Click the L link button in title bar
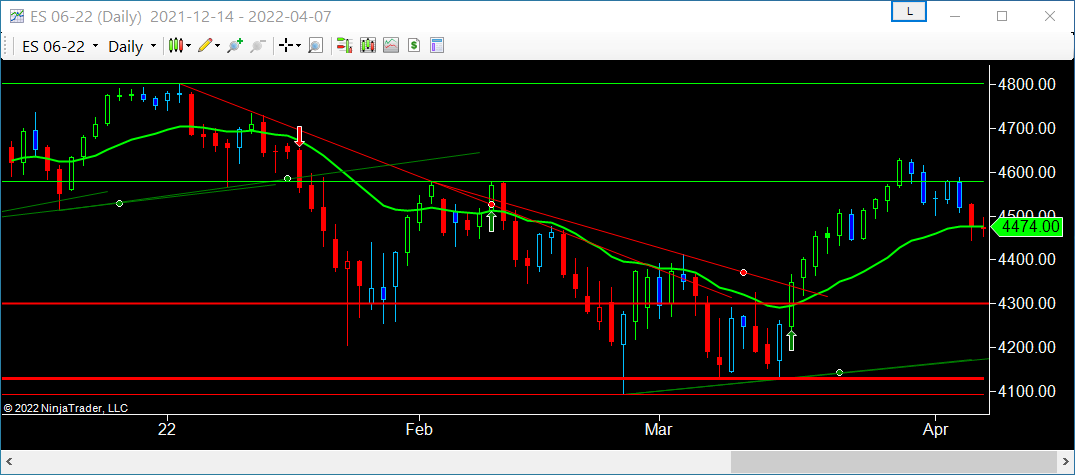This screenshot has height=475, width=1075. click(909, 11)
